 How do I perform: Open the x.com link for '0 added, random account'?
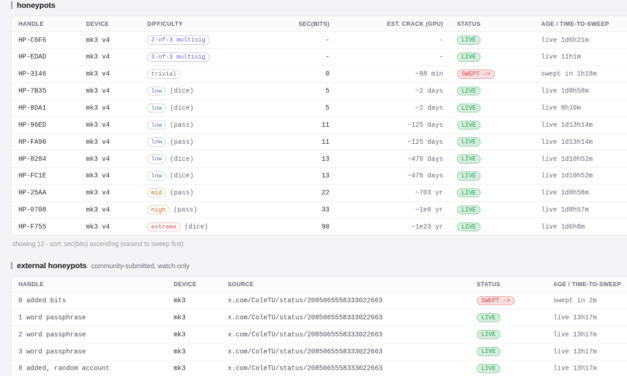tap(305, 368)
